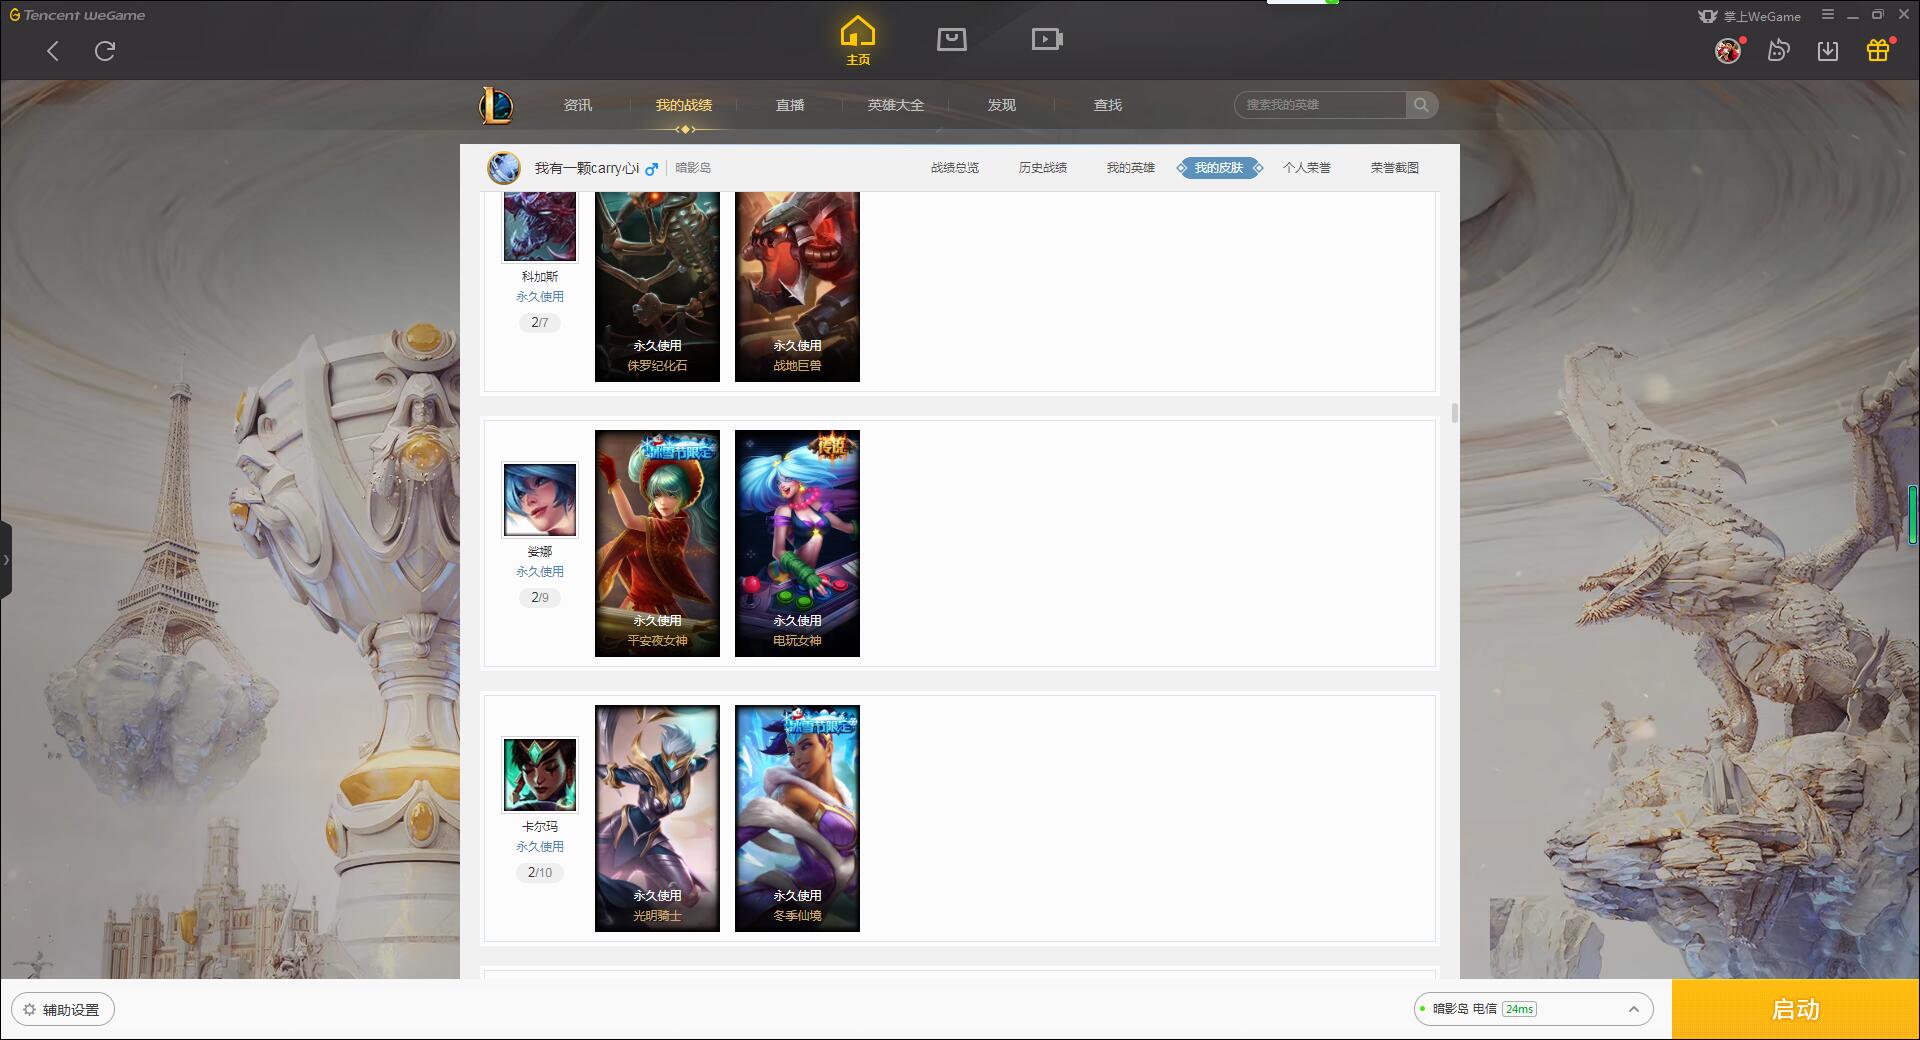
Task: Click the 掌上WeGame icon link
Action: point(1750,16)
